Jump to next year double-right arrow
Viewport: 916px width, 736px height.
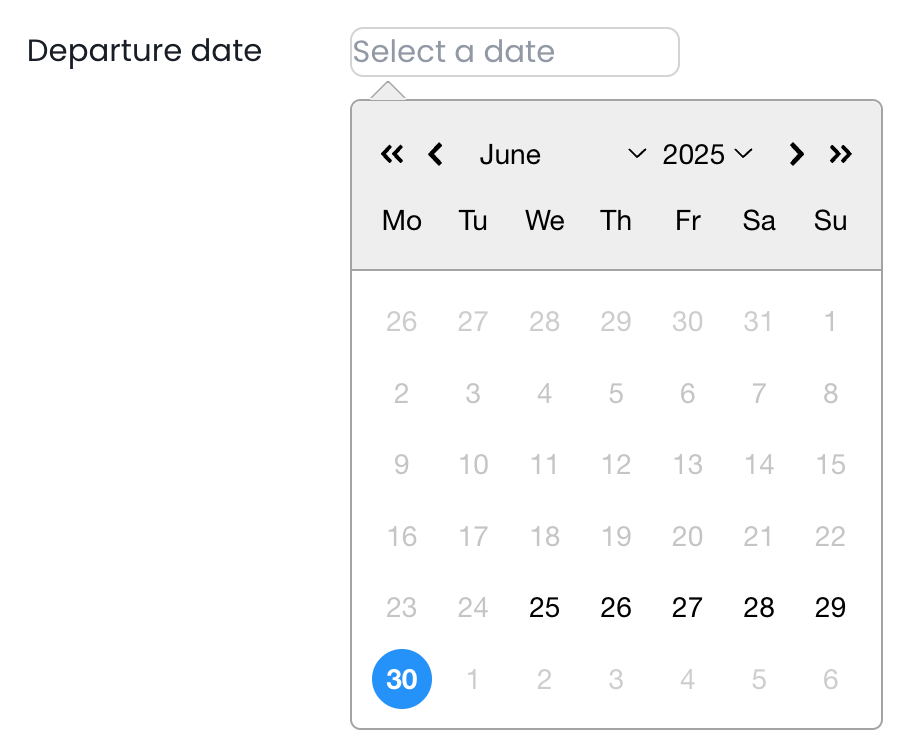(840, 154)
